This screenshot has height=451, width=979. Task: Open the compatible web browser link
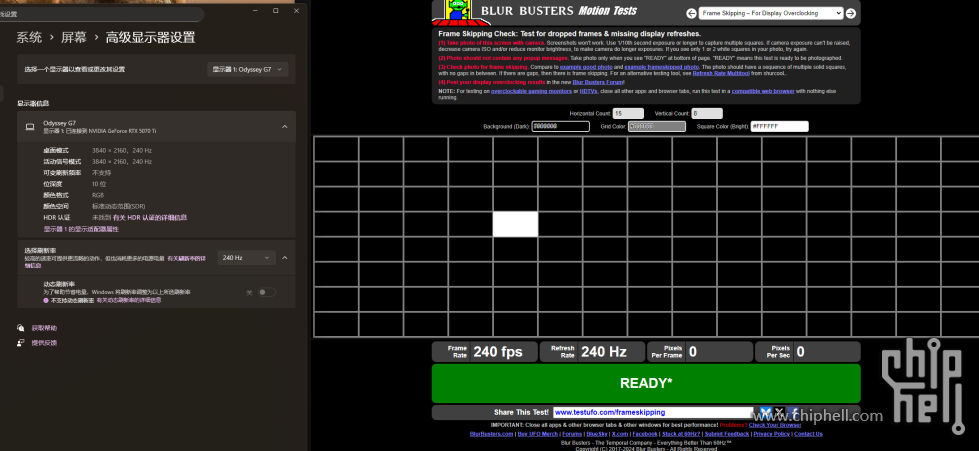(763, 91)
